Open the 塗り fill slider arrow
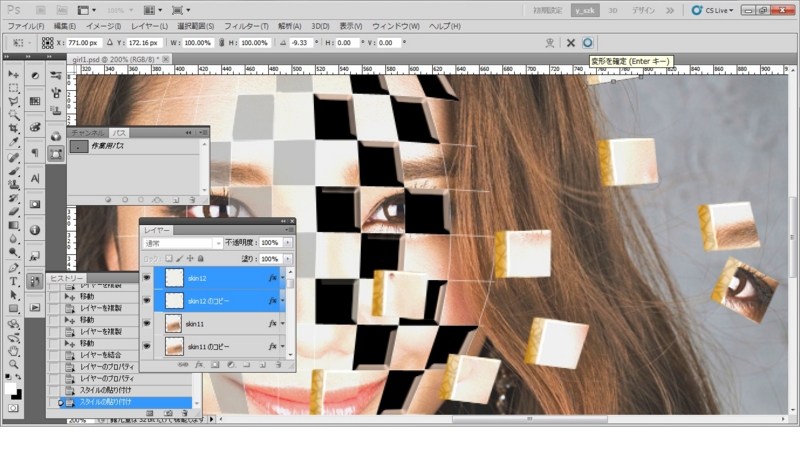The height and width of the screenshot is (450, 800). [x=288, y=259]
